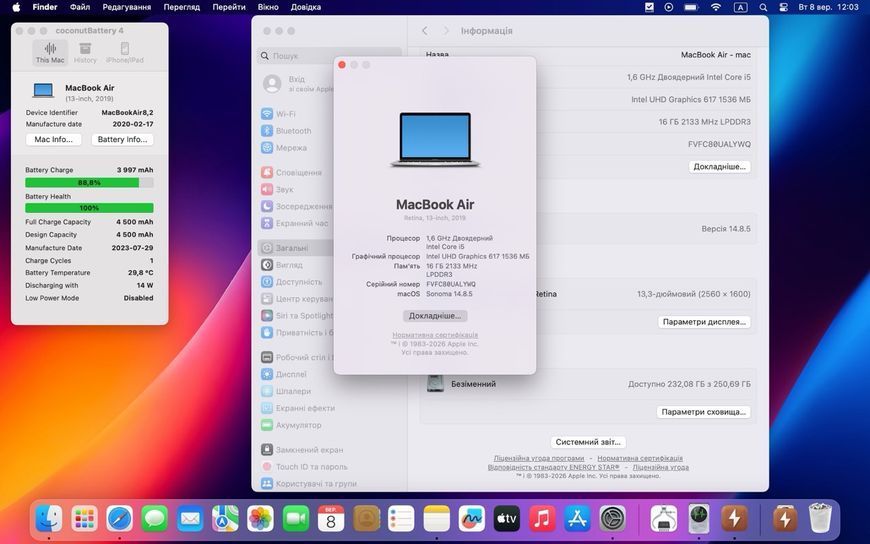The height and width of the screenshot is (544, 870).
Task: Click Mac Info... button in coconutBattery
Action: pos(54,139)
